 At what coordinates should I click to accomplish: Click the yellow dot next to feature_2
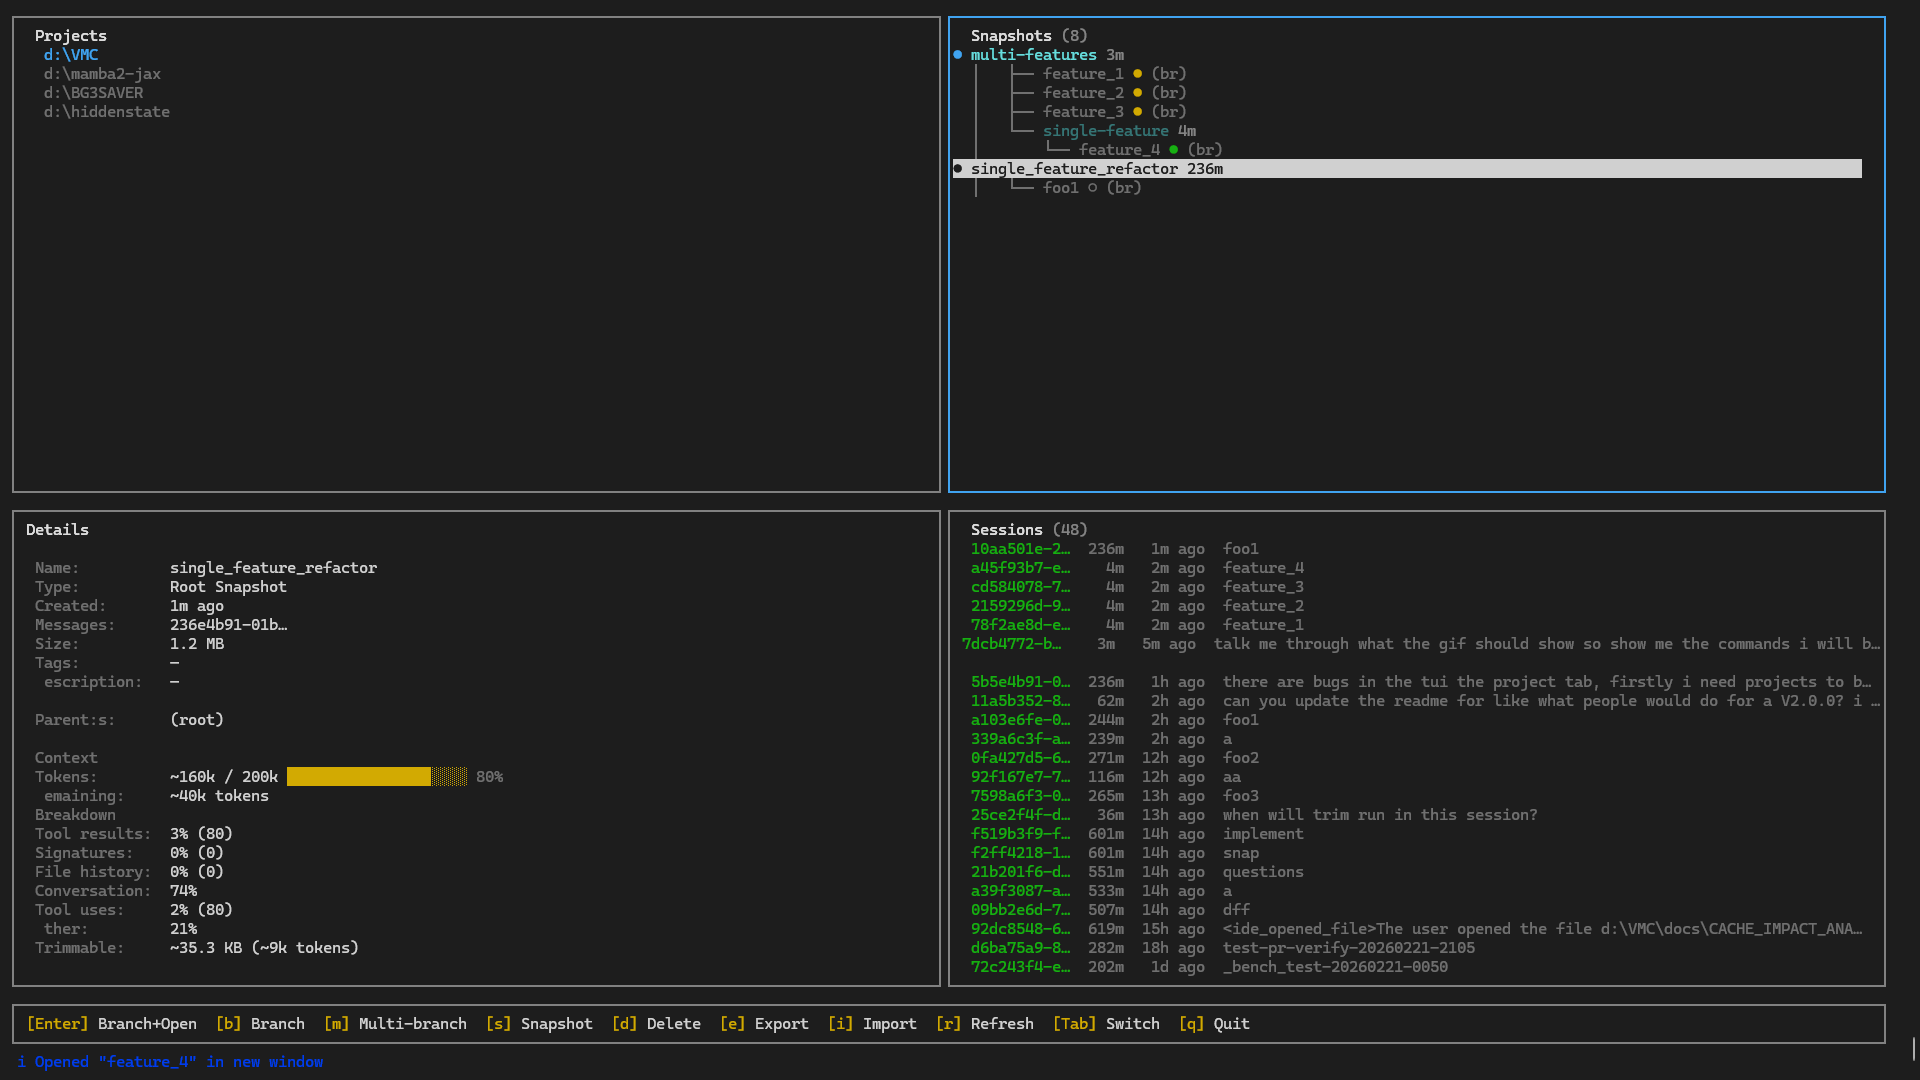click(1139, 92)
